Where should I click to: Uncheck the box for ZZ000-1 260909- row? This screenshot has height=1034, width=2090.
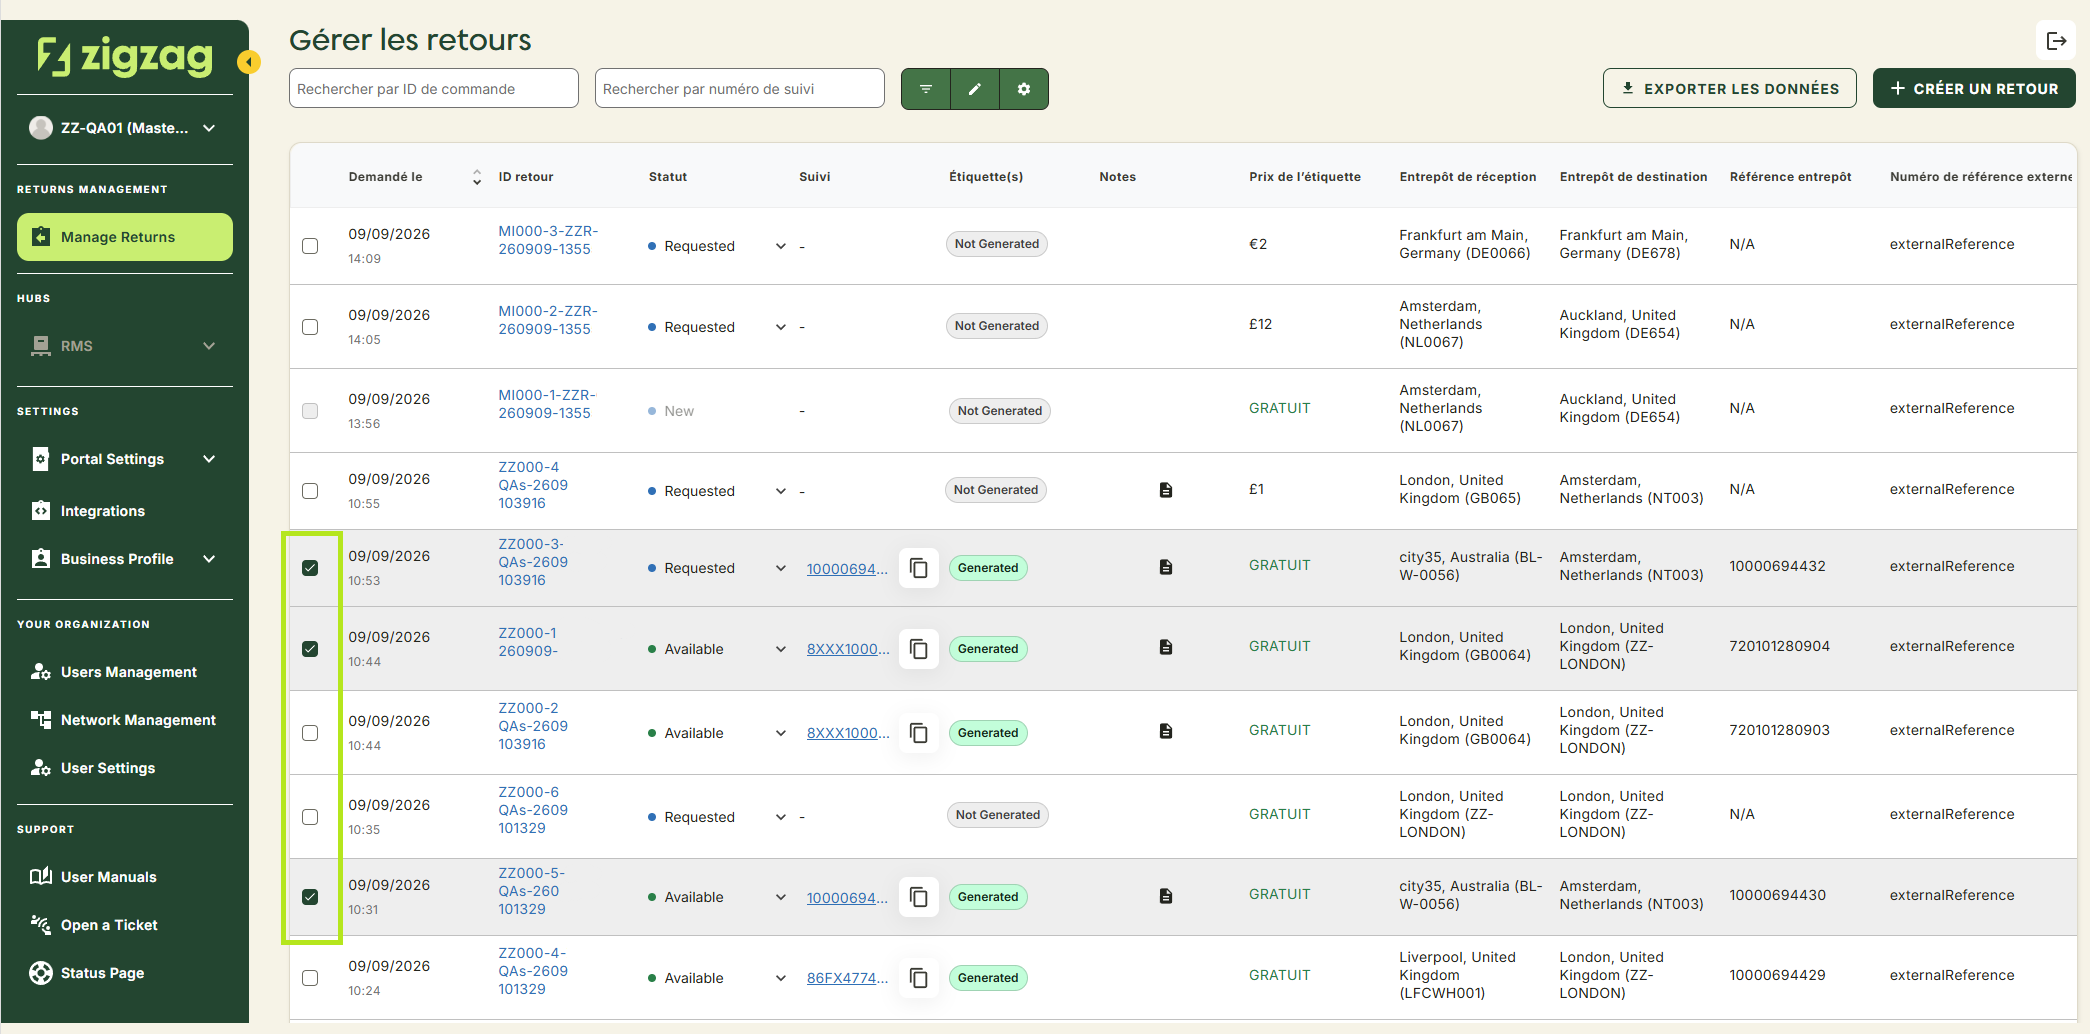click(310, 649)
